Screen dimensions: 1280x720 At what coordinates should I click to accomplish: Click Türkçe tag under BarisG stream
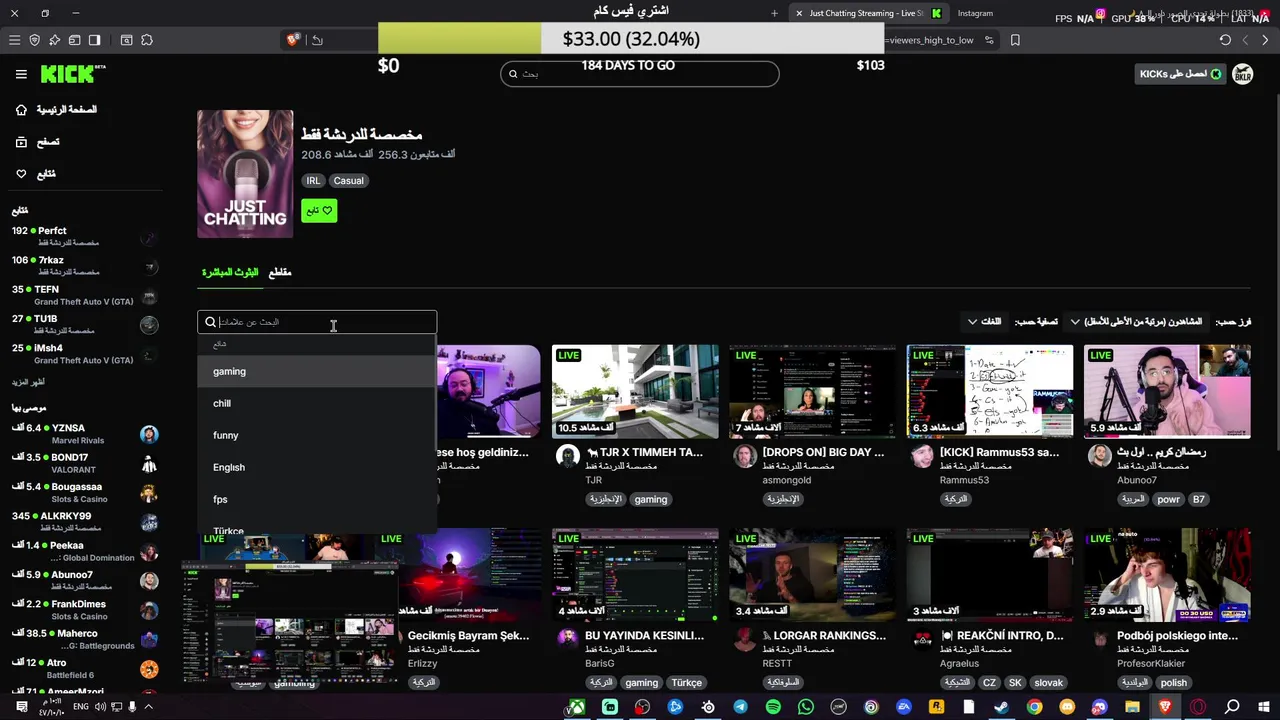point(686,683)
